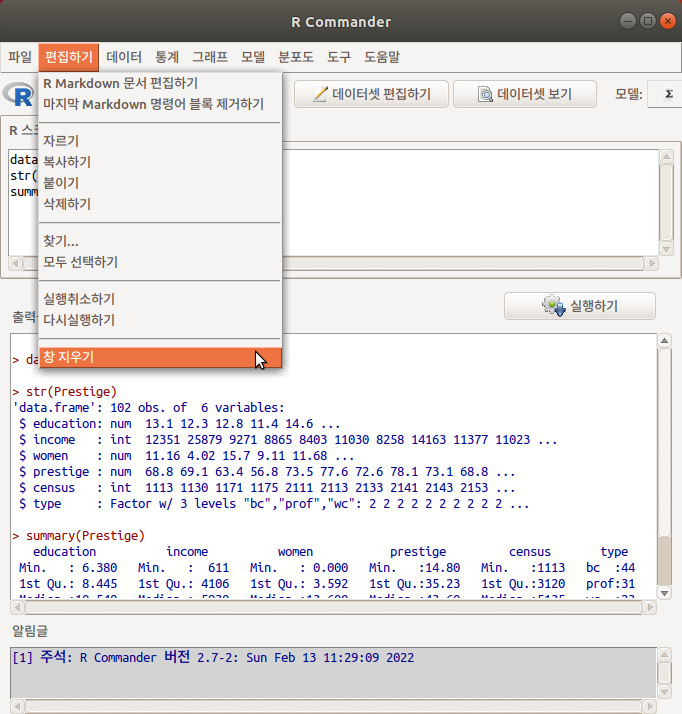
Task: Open the 통계 menu
Action: tap(167, 57)
